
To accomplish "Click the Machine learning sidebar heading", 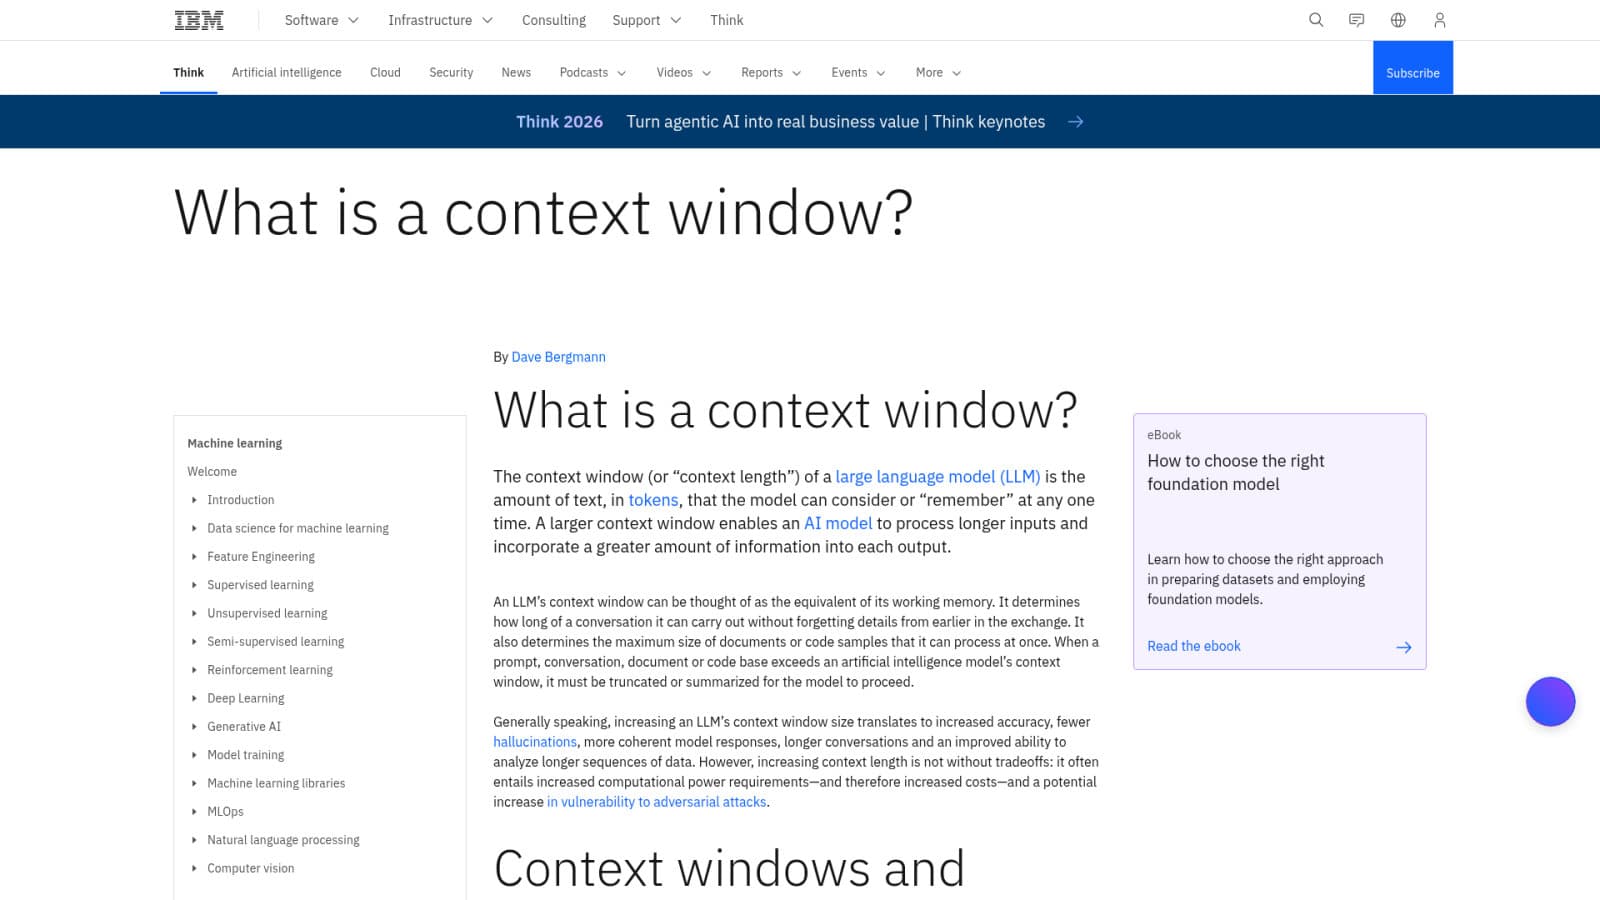I will [235, 443].
